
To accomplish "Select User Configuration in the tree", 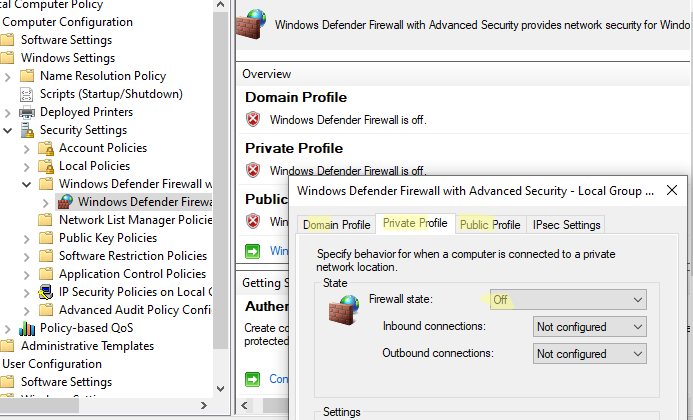I will point(52,364).
